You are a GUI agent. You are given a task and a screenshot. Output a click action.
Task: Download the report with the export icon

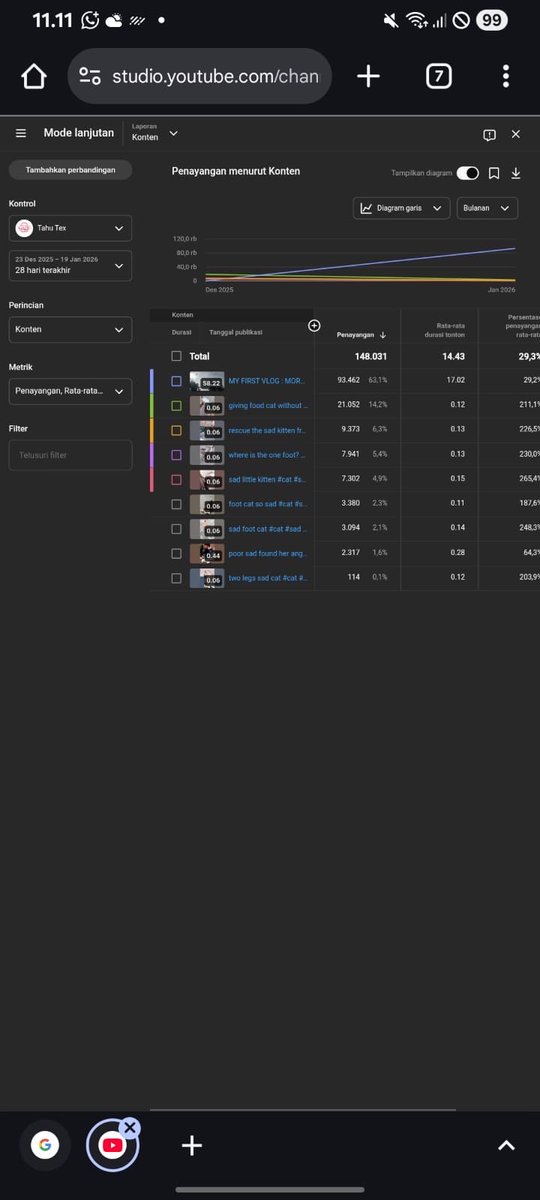point(516,173)
